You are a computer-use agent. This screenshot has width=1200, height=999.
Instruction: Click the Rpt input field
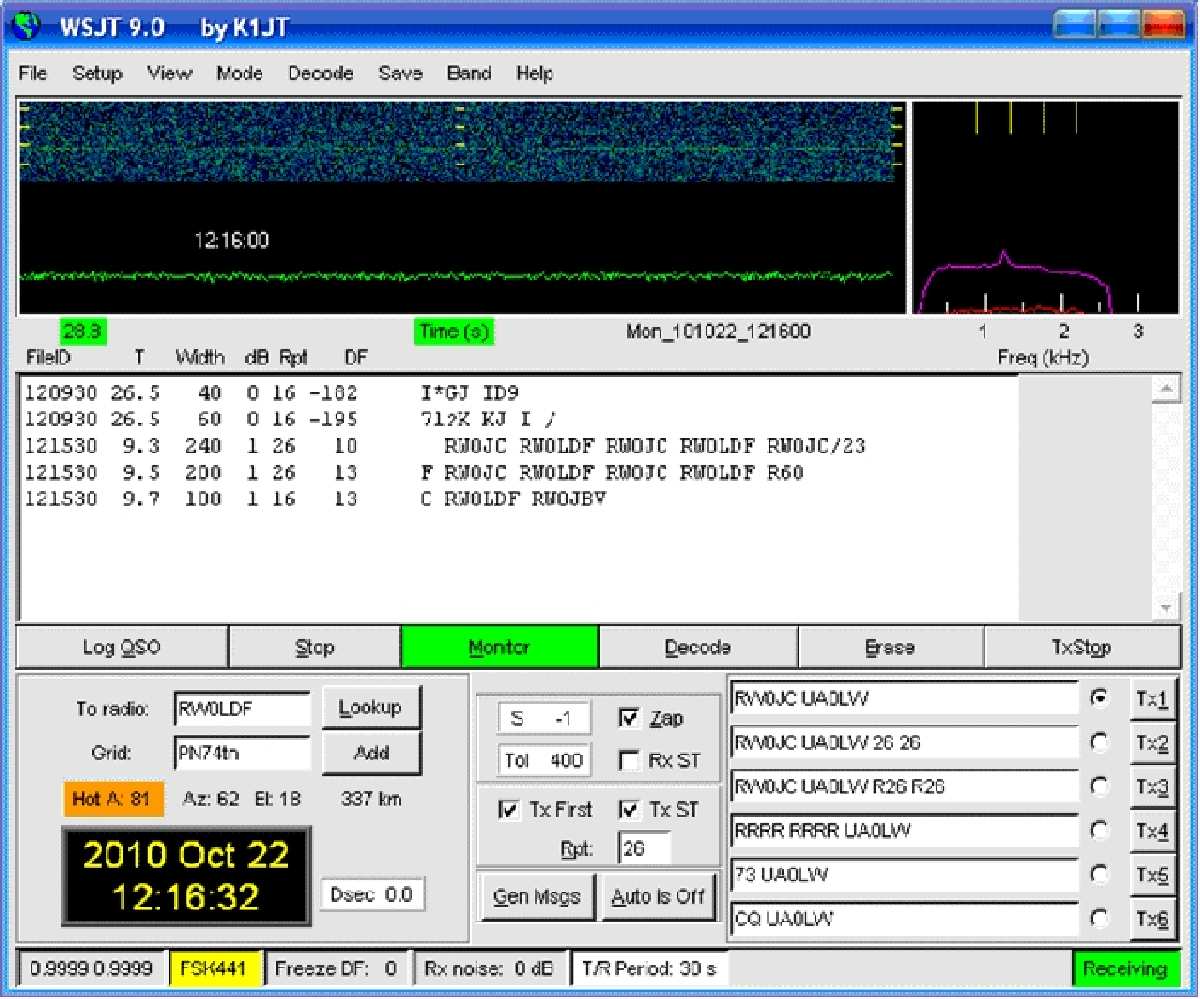(644, 849)
